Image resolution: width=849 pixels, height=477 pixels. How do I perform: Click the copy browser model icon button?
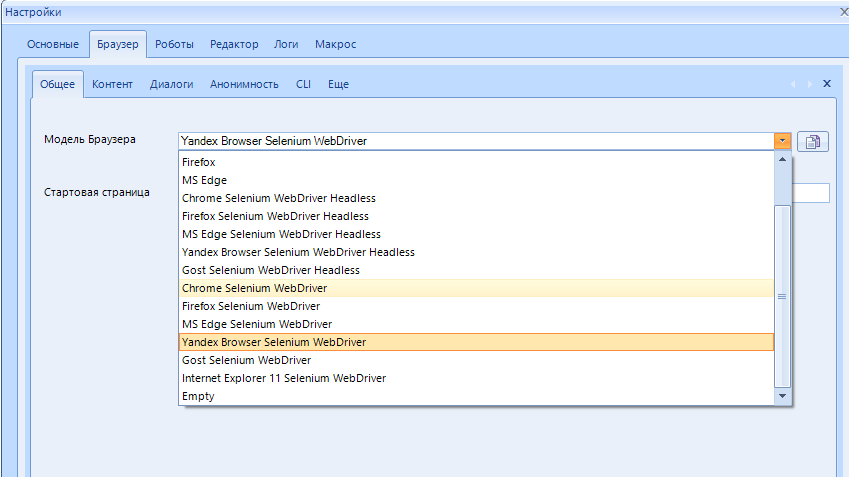813,142
